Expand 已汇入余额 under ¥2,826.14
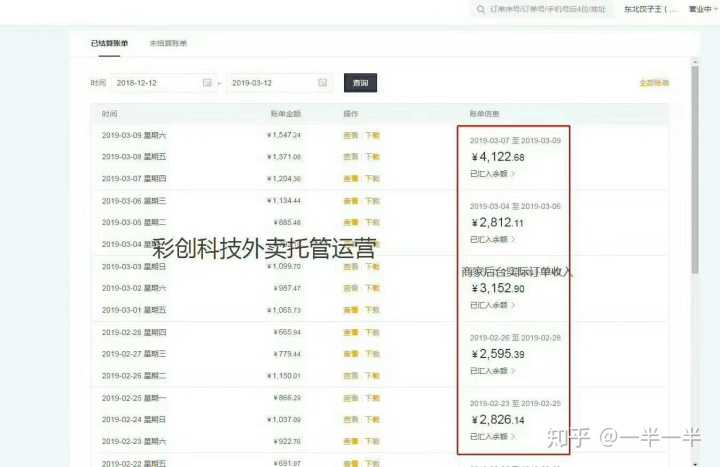 [492, 436]
